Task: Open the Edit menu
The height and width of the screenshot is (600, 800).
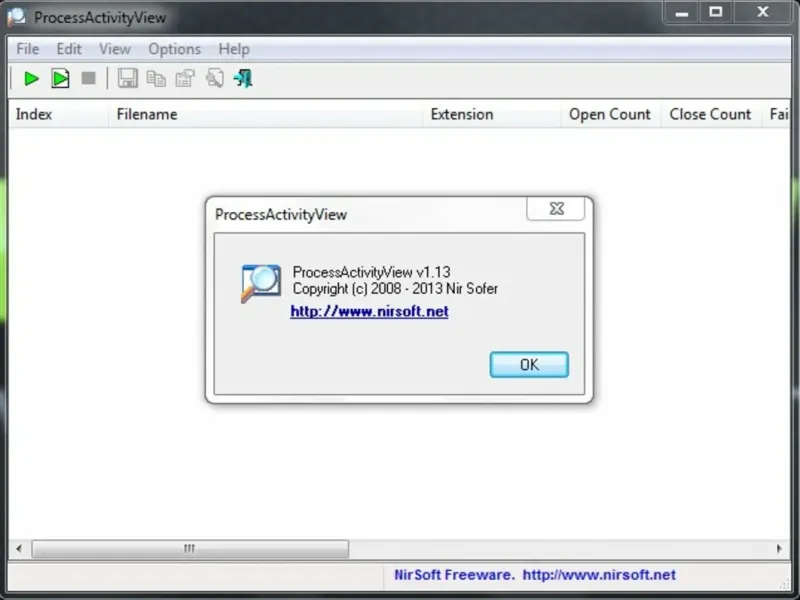Action: coord(69,49)
